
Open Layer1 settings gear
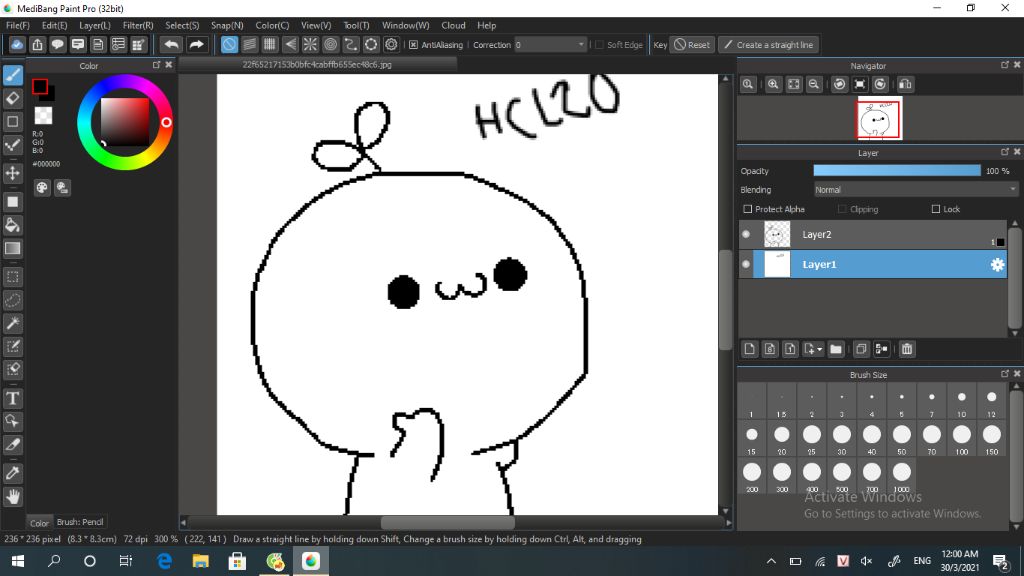click(997, 264)
